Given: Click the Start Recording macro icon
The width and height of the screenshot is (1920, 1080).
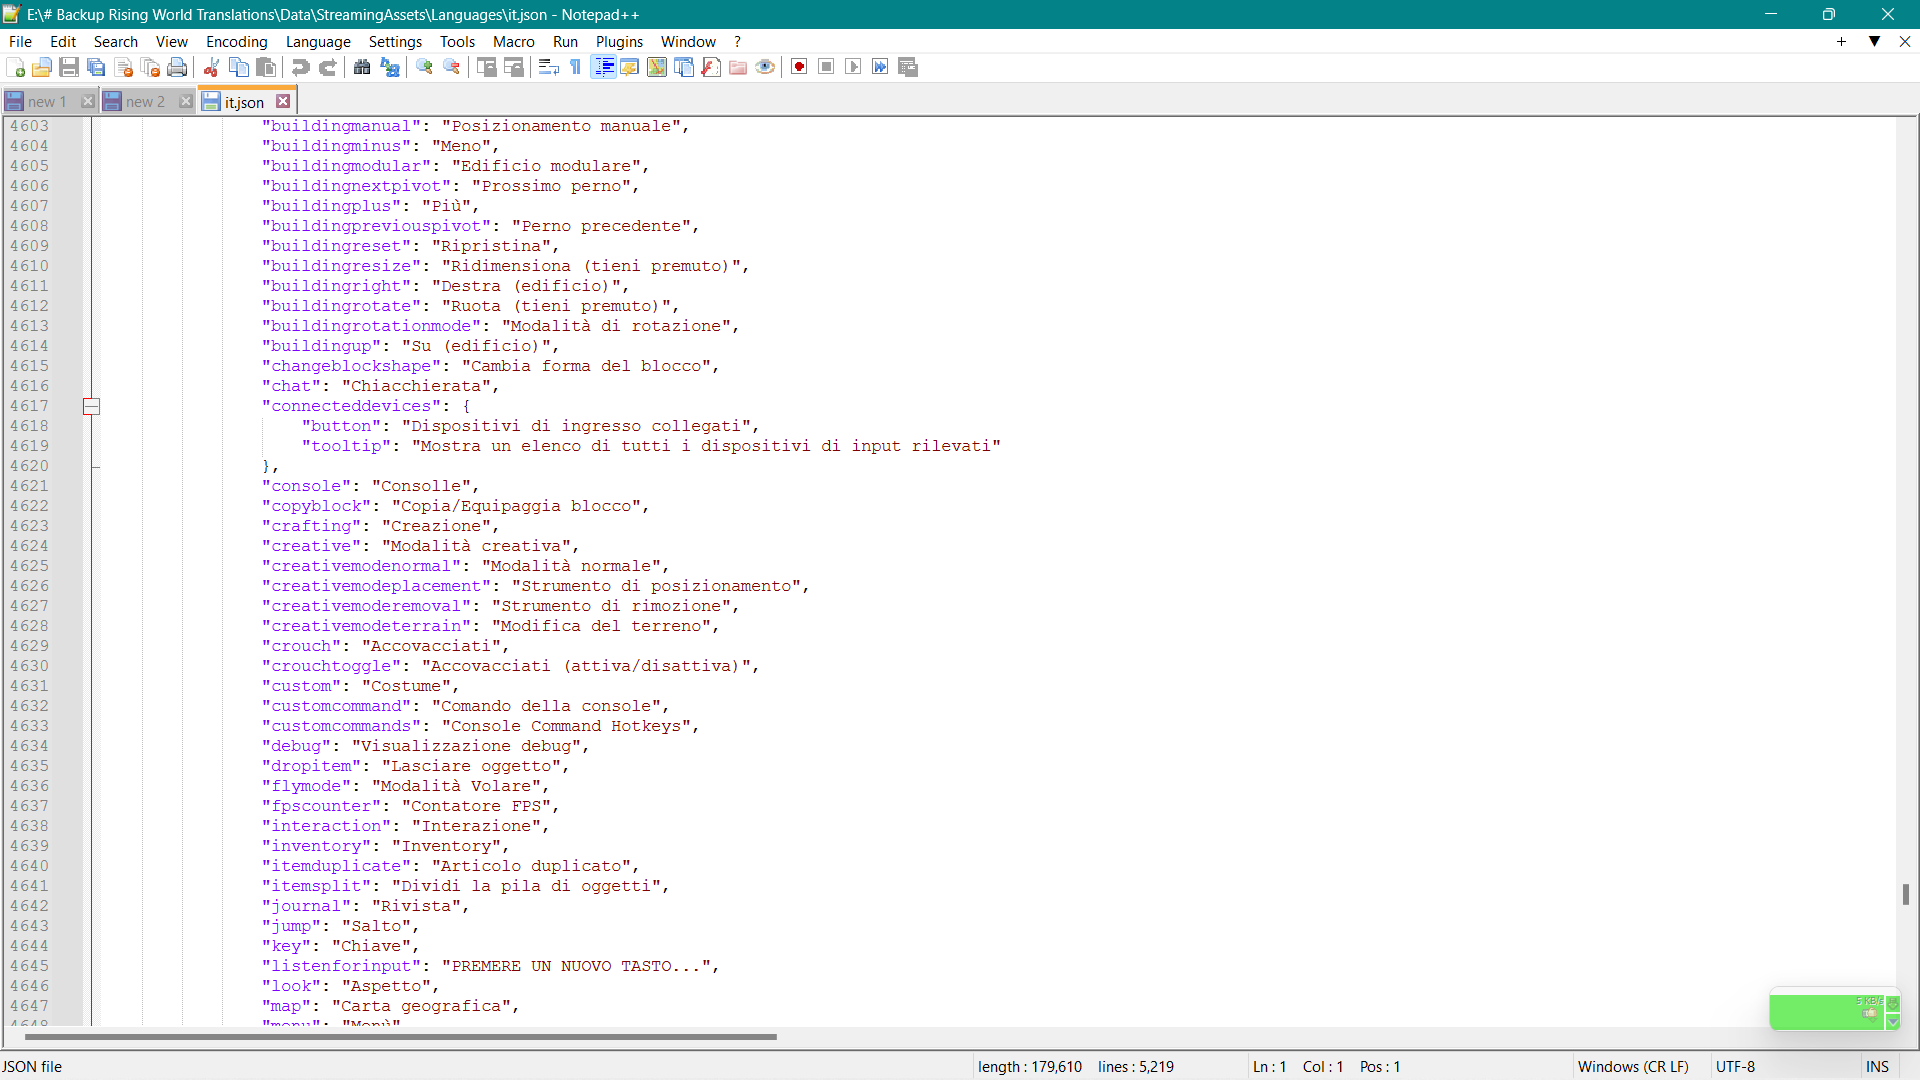Looking at the screenshot, I should (x=799, y=67).
